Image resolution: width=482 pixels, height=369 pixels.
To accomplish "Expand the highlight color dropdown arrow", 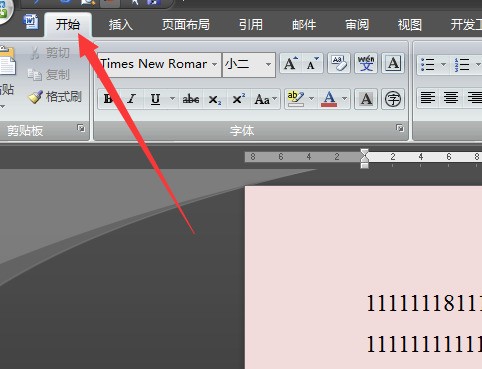I will pyautogui.click(x=312, y=99).
